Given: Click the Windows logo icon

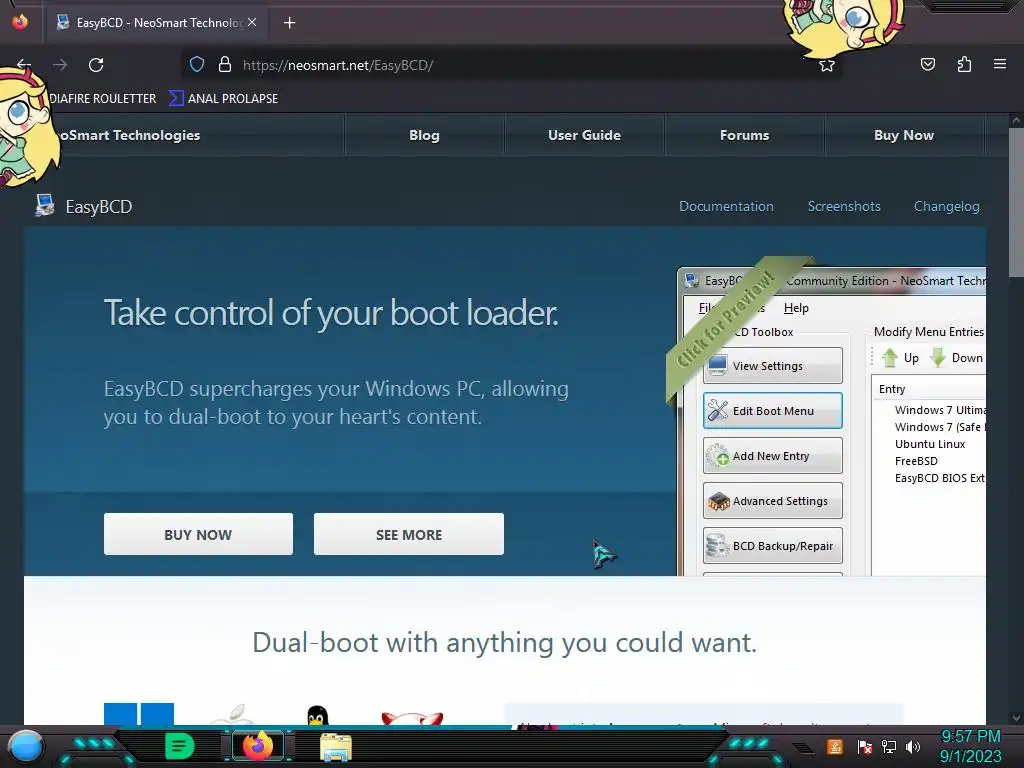Looking at the screenshot, I should (x=139, y=714).
